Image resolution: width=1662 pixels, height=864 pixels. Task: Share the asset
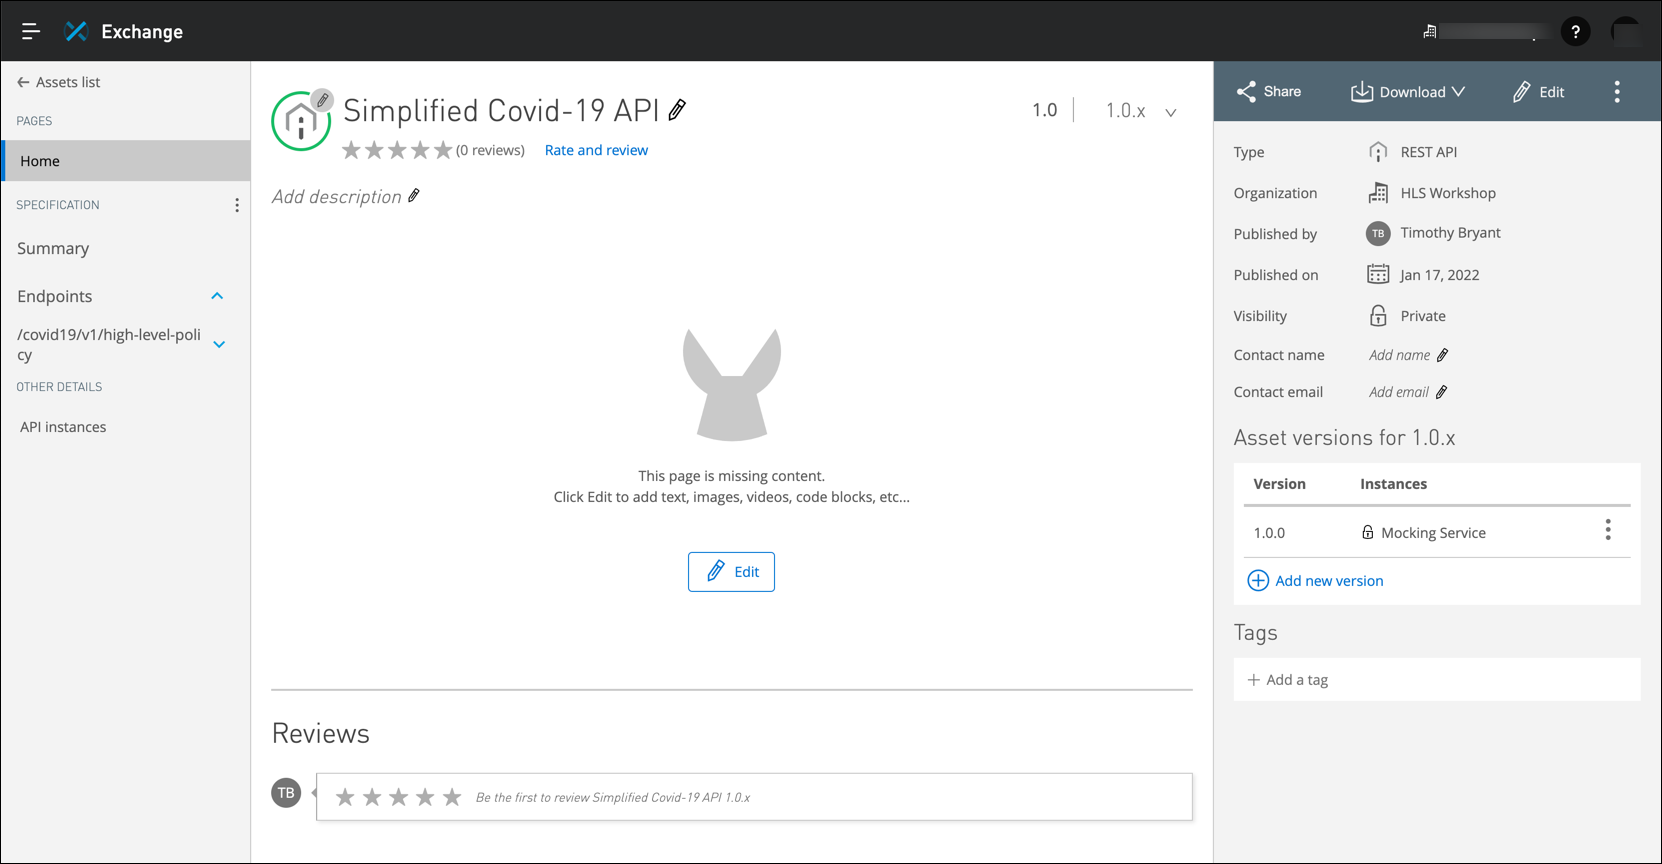[1268, 92]
